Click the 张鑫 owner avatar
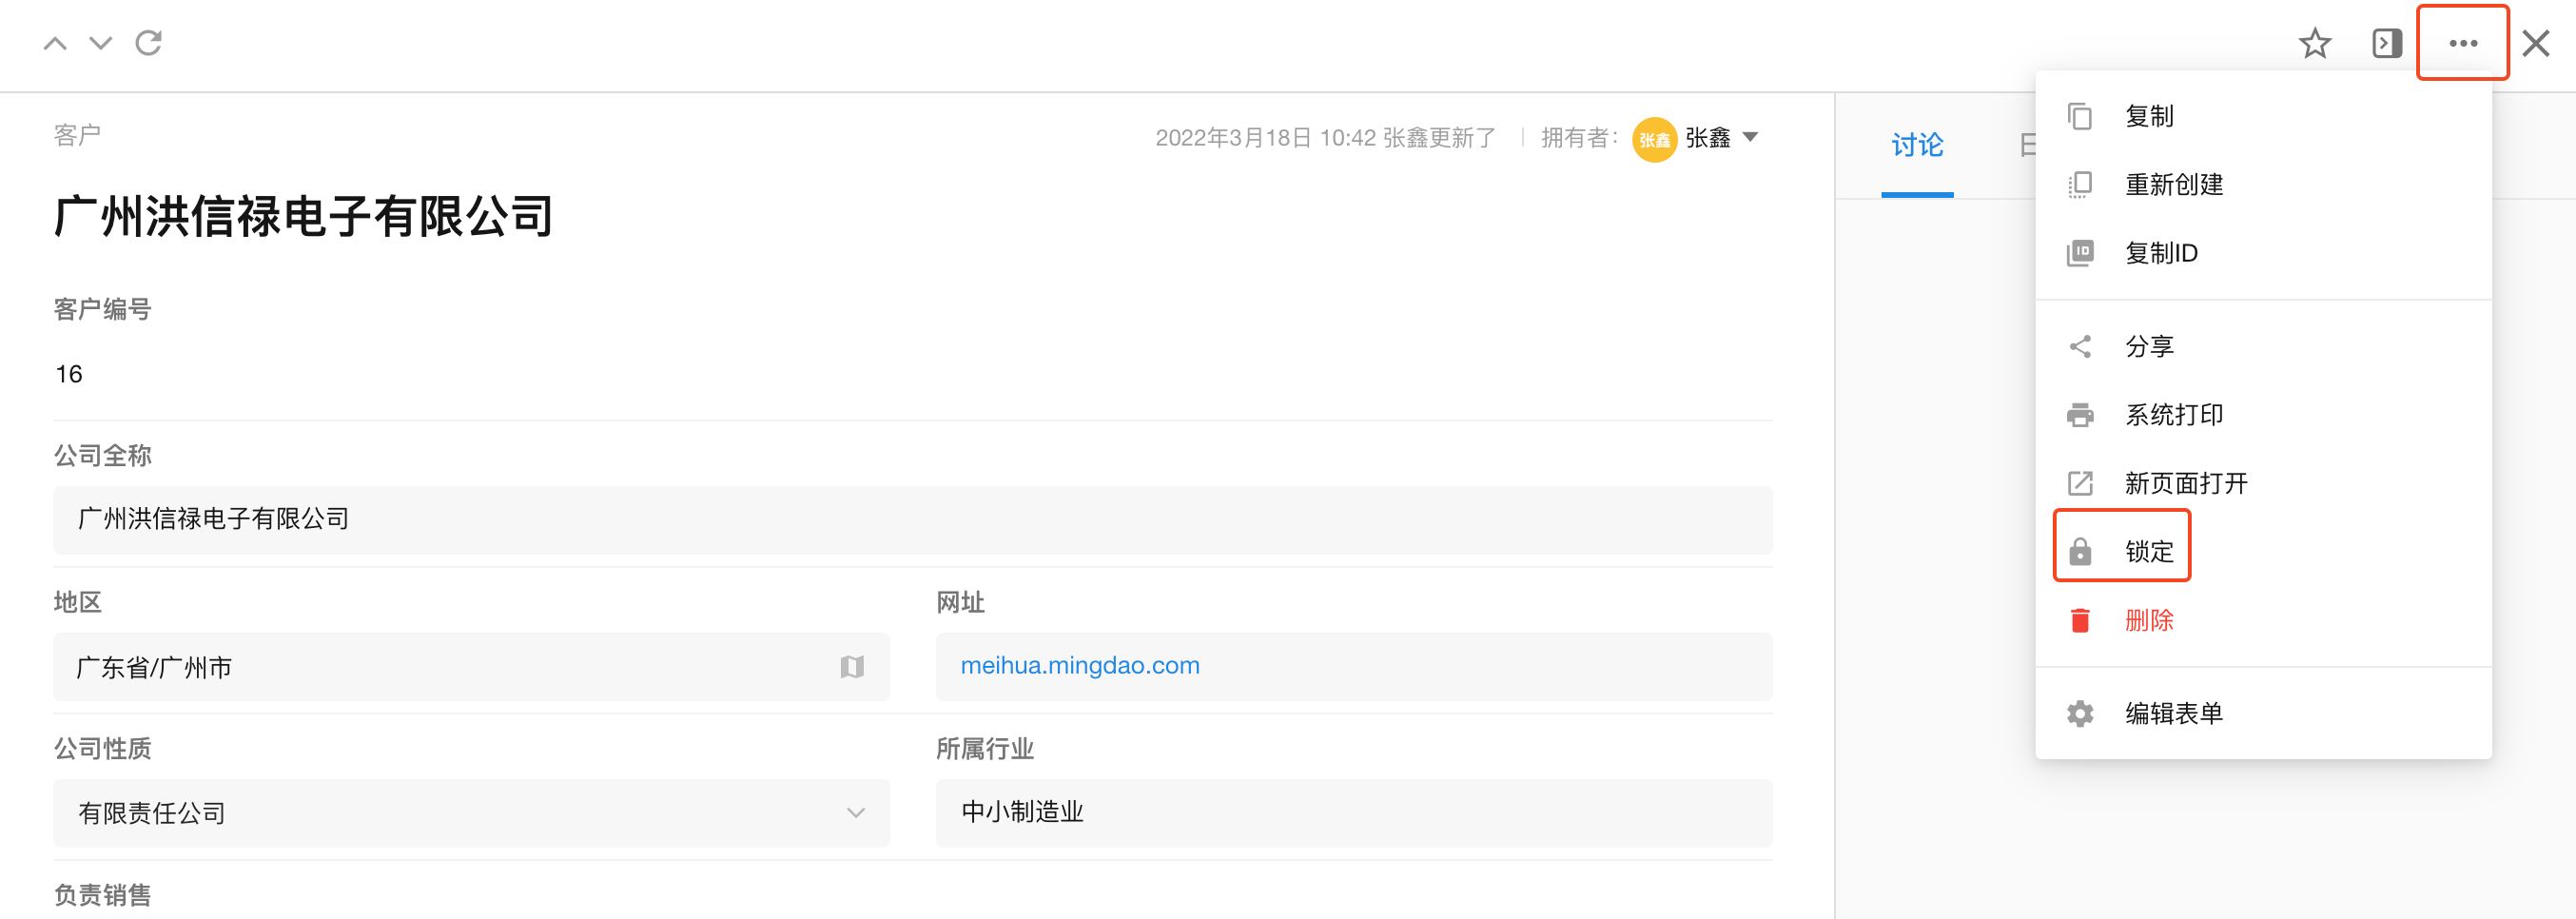The image size is (2576, 919). pyautogui.click(x=1653, y=139)
